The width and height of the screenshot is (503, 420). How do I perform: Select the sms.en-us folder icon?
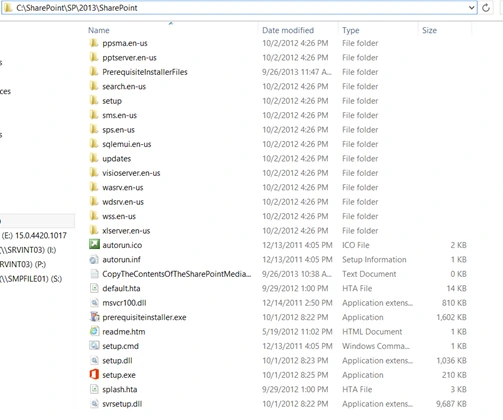click(x=94, y=115)
